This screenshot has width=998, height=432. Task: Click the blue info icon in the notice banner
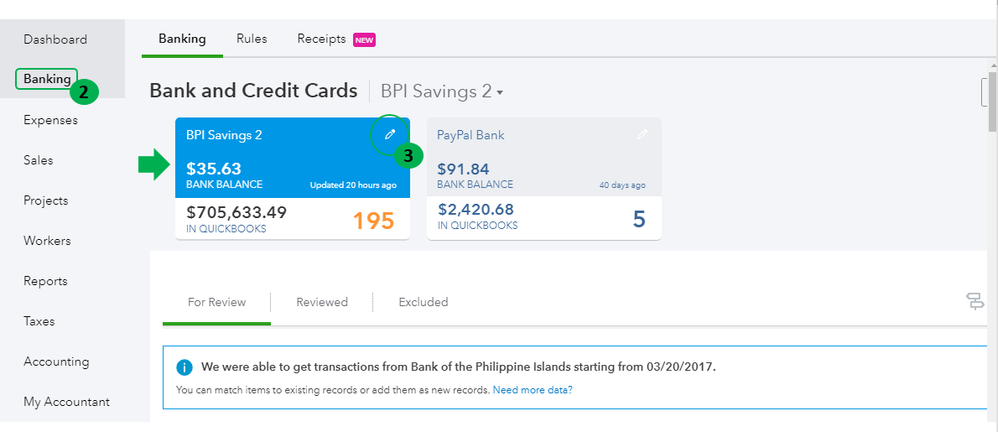[184, 367]
